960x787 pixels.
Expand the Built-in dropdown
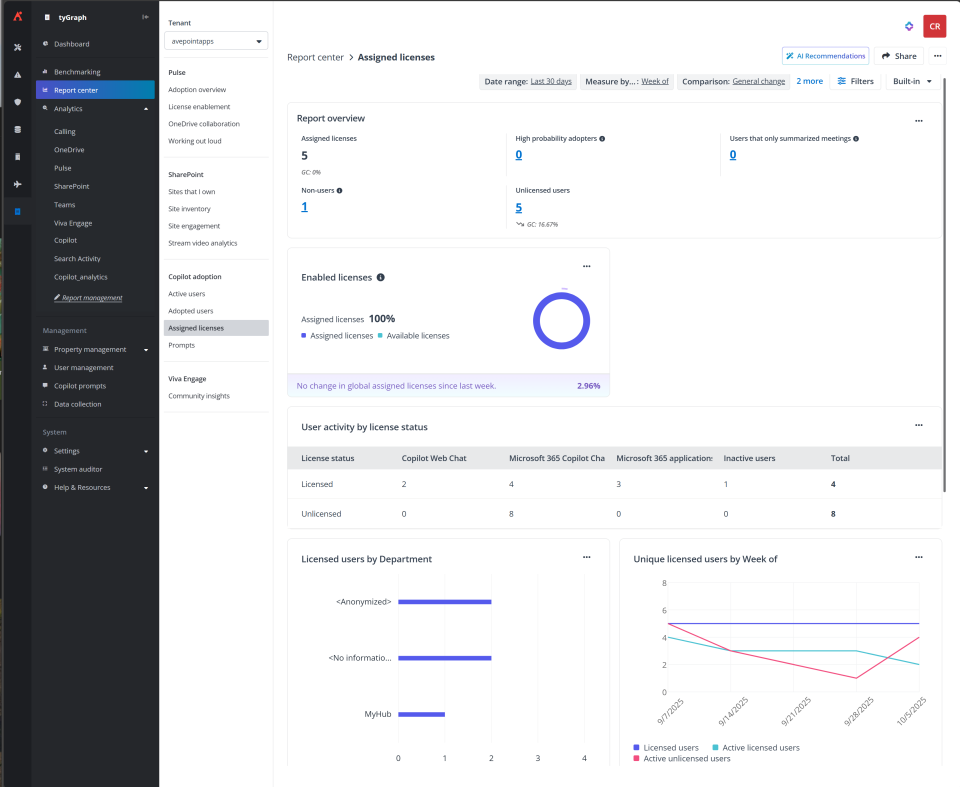[911, 81]
